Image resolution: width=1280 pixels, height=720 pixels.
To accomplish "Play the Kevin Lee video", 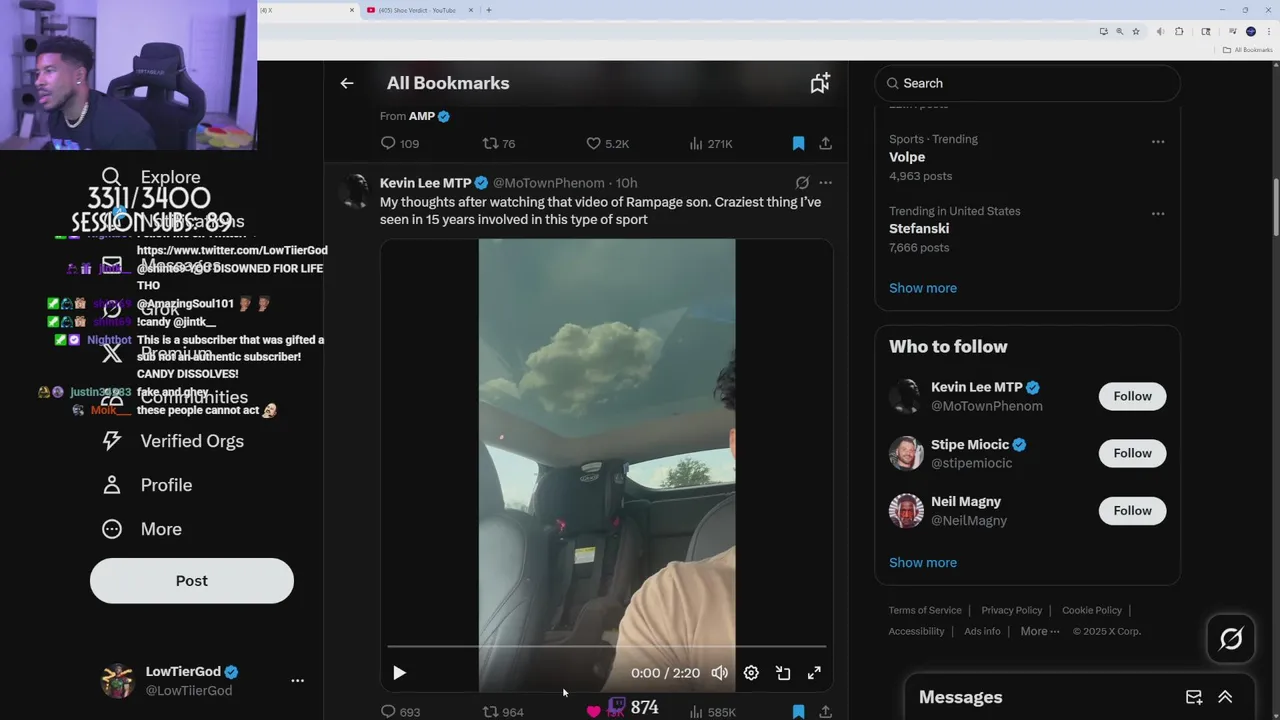I will (x=399, y=673).
